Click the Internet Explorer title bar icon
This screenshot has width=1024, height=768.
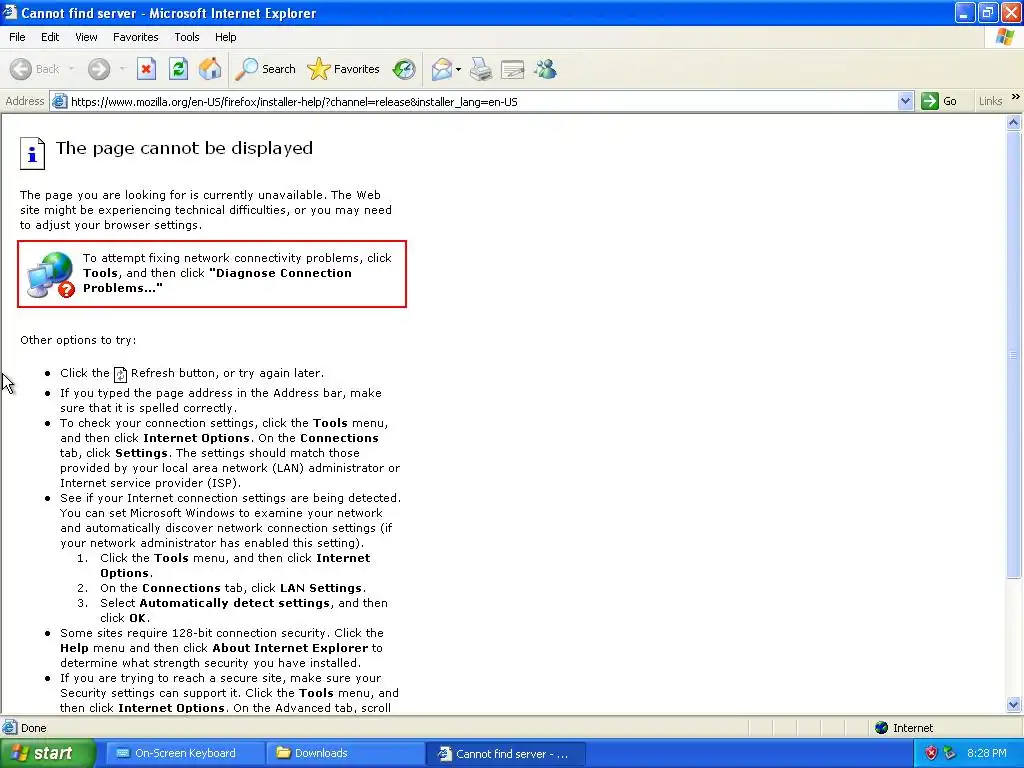tap(10, 12)
